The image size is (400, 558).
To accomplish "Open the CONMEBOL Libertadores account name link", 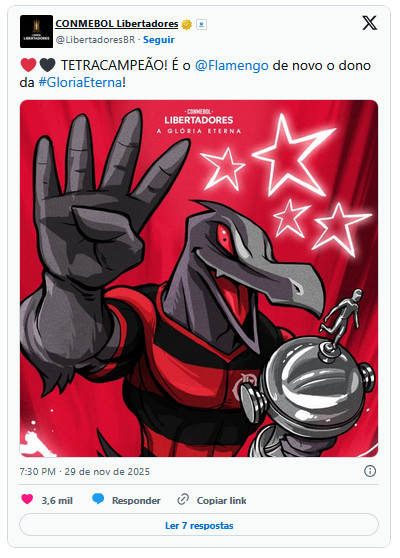I will pos(117,24).
